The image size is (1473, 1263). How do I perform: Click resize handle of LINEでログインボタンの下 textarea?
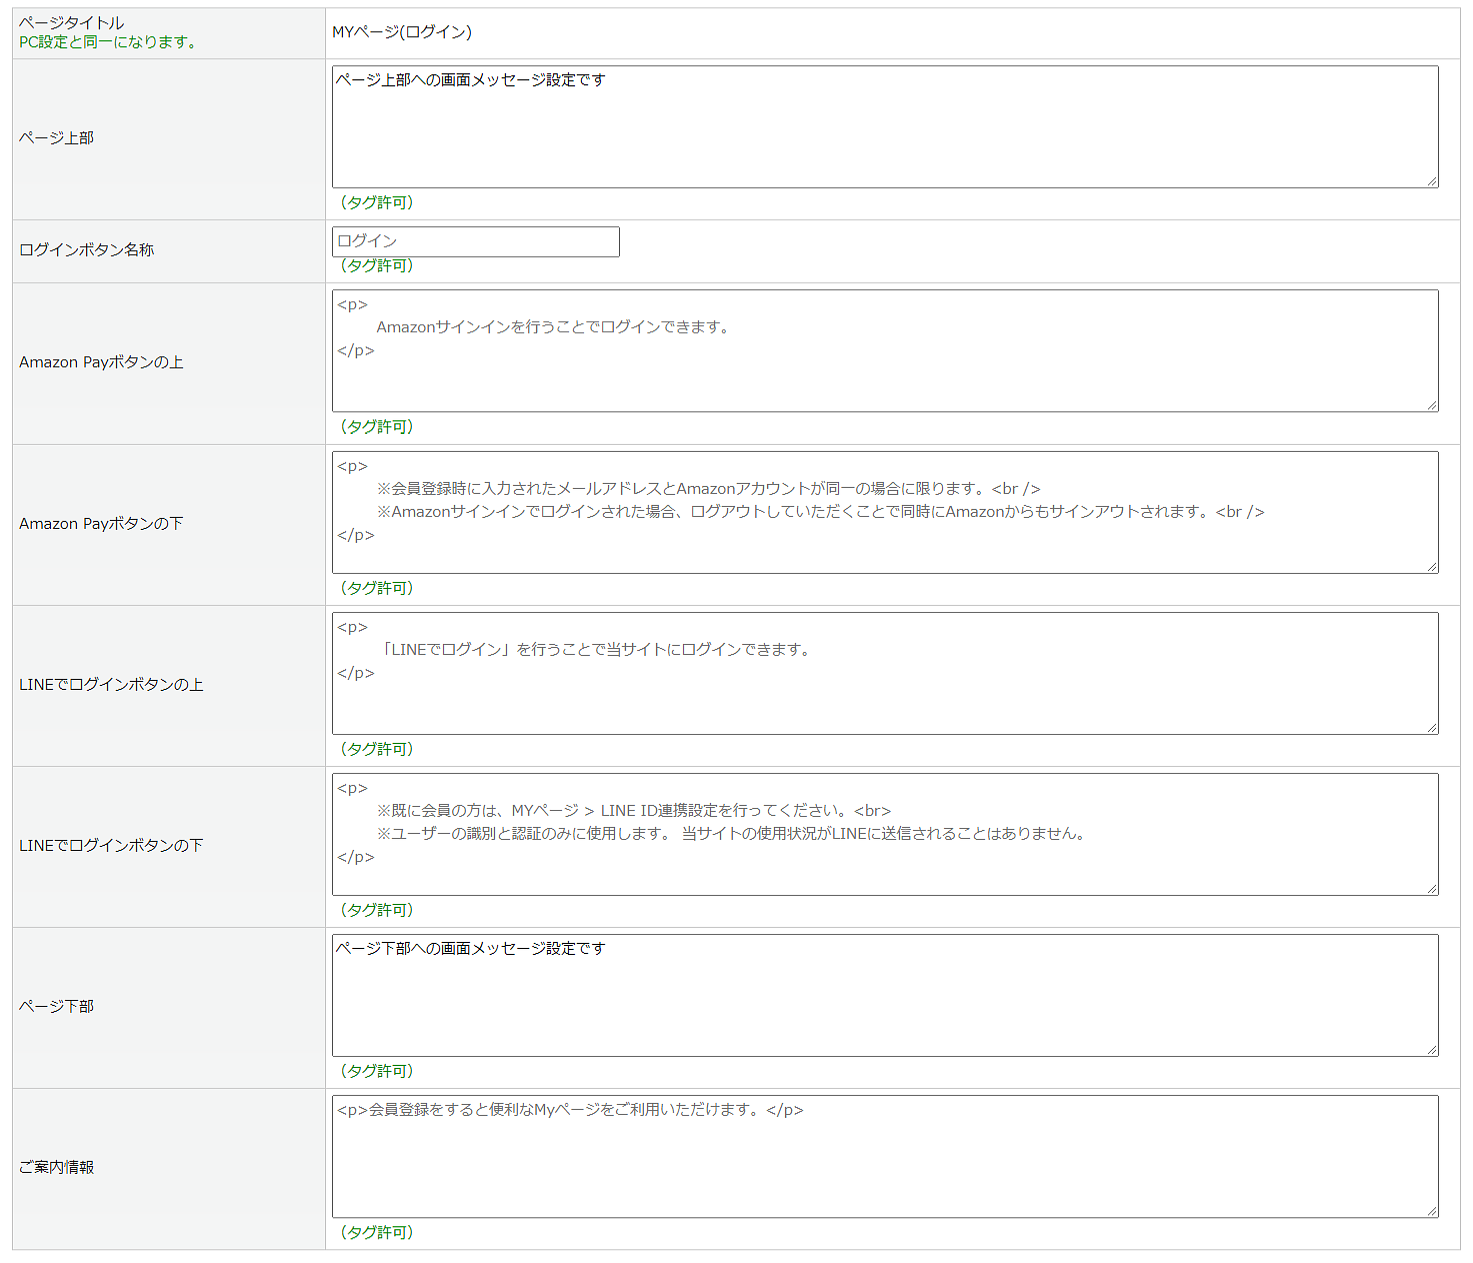pos(1432,888)
